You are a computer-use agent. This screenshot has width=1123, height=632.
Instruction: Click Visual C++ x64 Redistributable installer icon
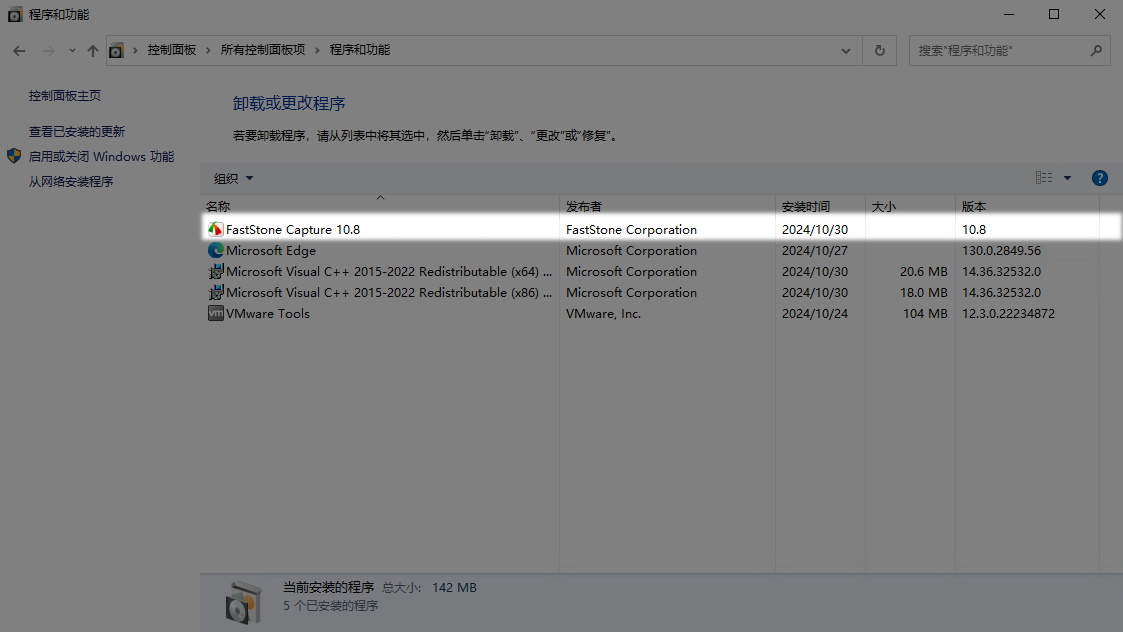(215, 272)
